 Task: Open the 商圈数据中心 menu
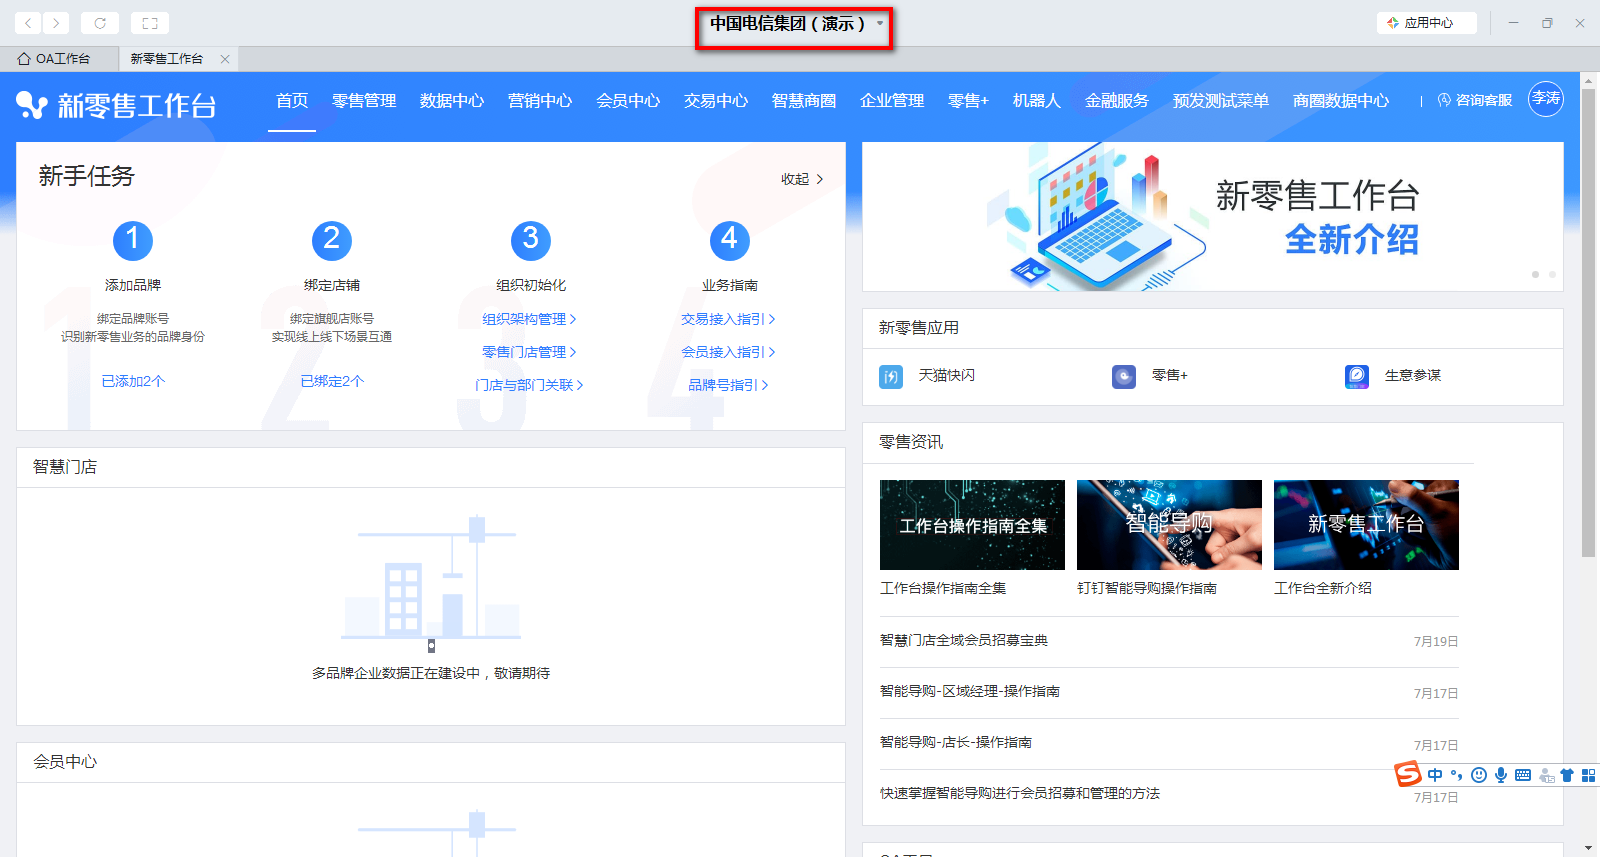(1341, 101)
